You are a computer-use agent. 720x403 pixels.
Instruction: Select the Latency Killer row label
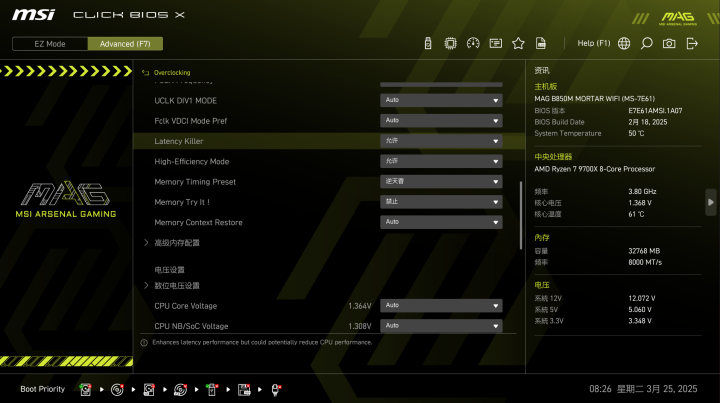179,141
